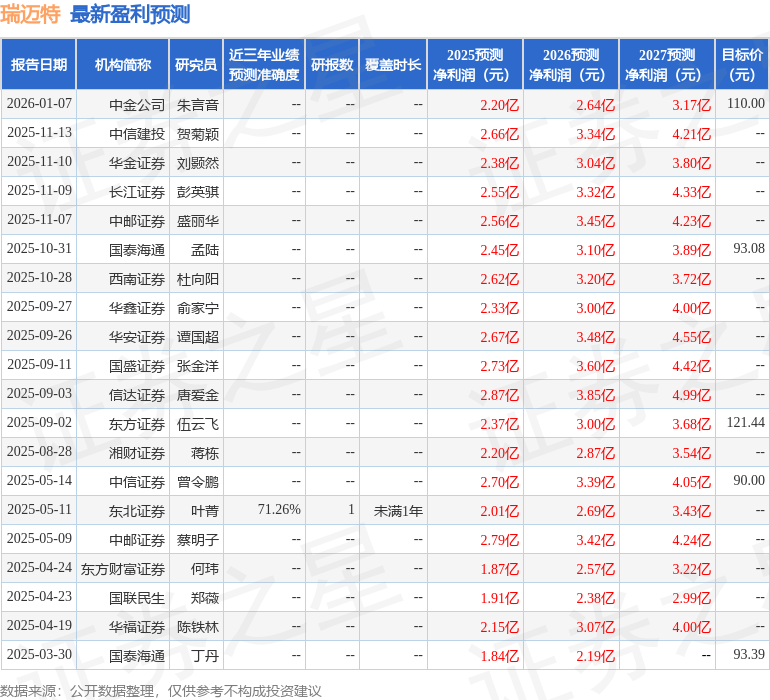Click the institution 华鑫证券
The height and width of the screenshot is (700, 770).
pos(137,308)
